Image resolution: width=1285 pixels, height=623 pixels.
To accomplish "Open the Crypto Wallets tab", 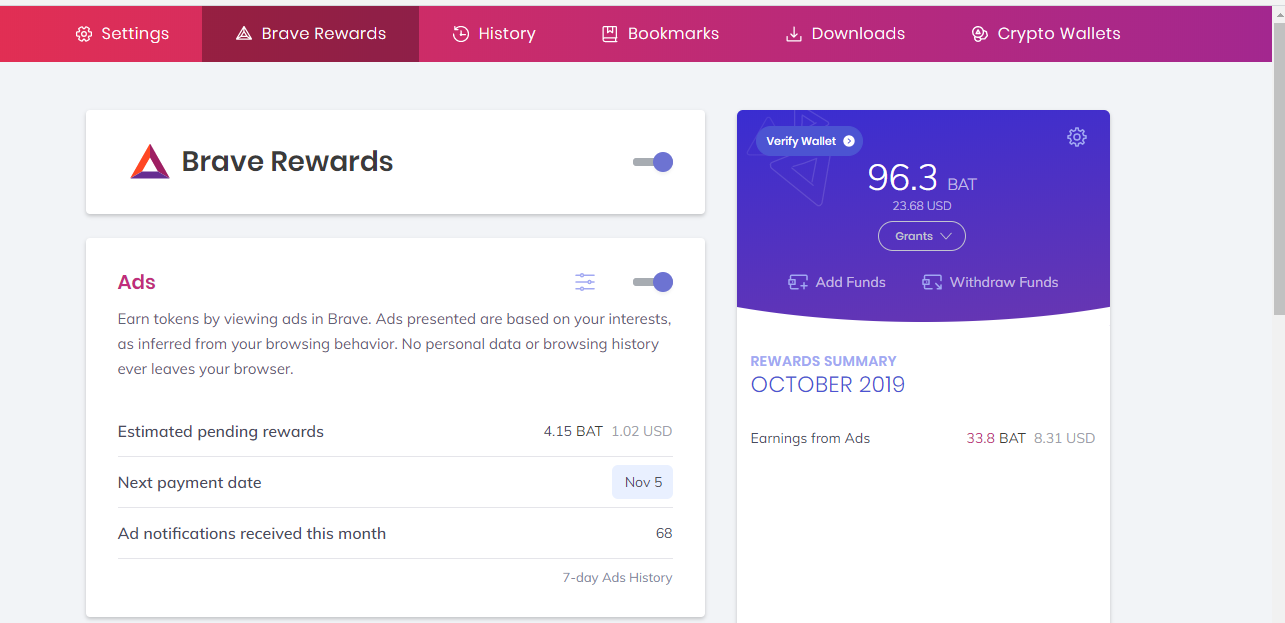I will click(1046, 34).
